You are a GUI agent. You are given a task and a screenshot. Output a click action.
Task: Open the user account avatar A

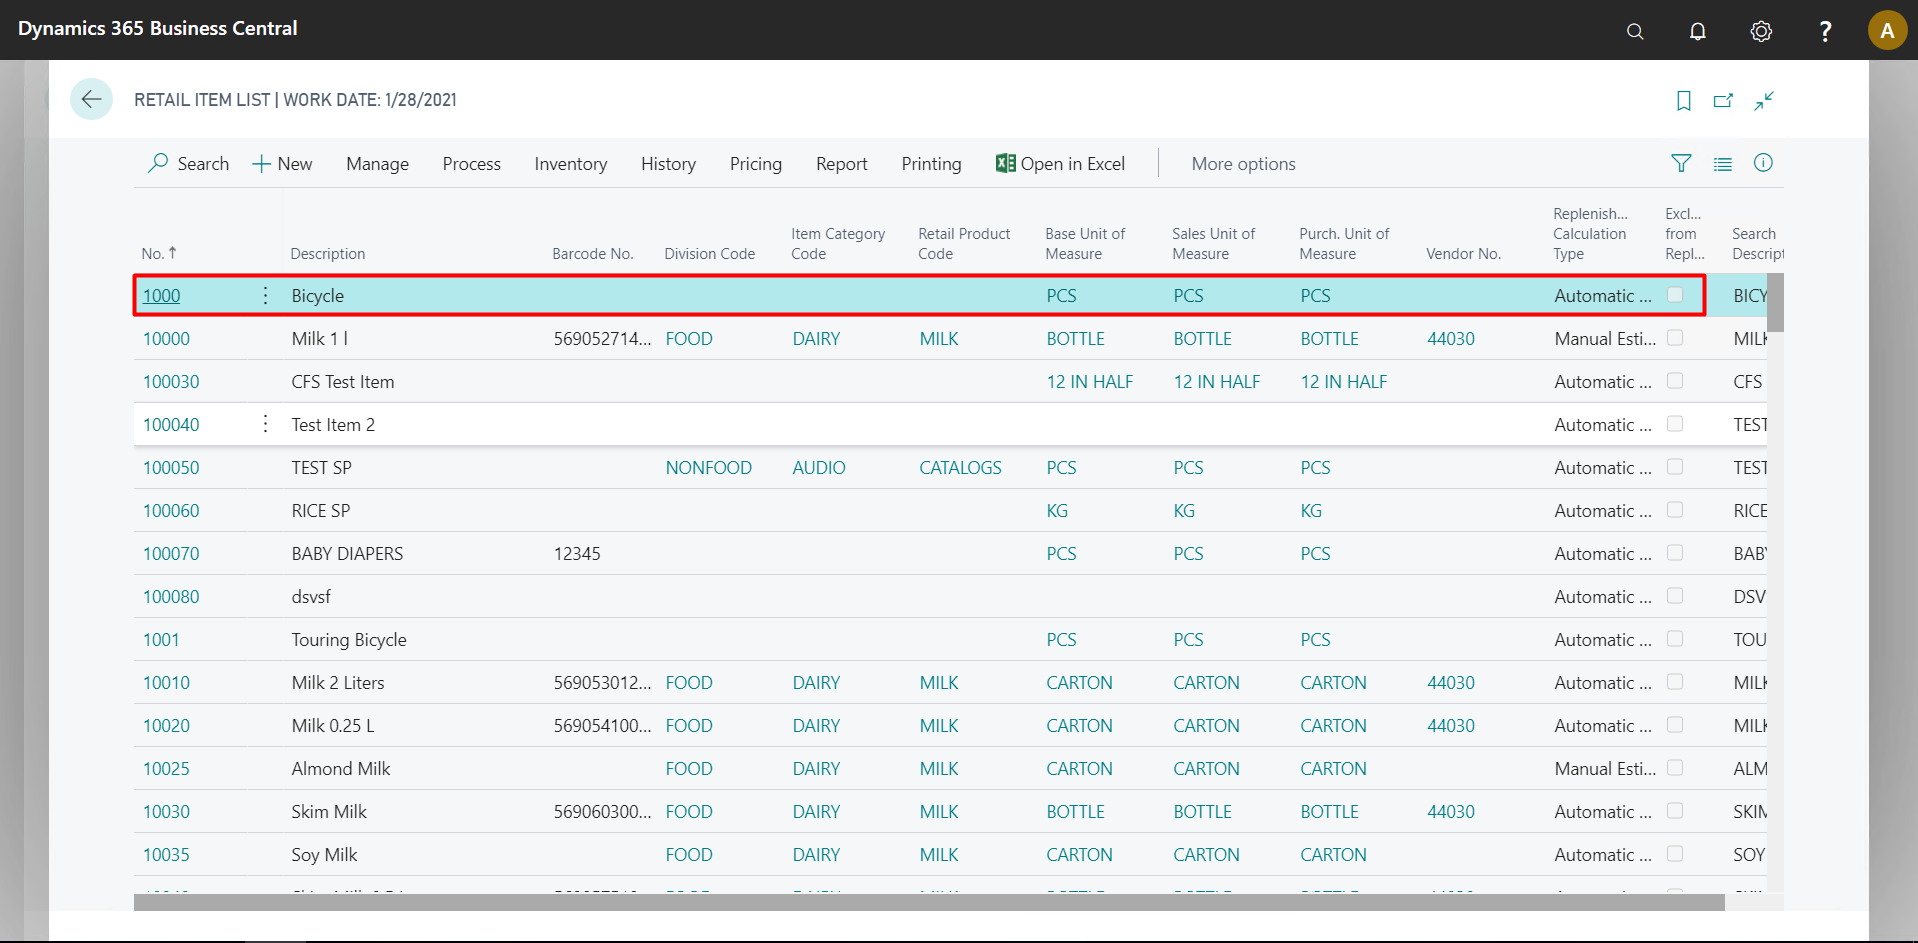[1887, 31]
